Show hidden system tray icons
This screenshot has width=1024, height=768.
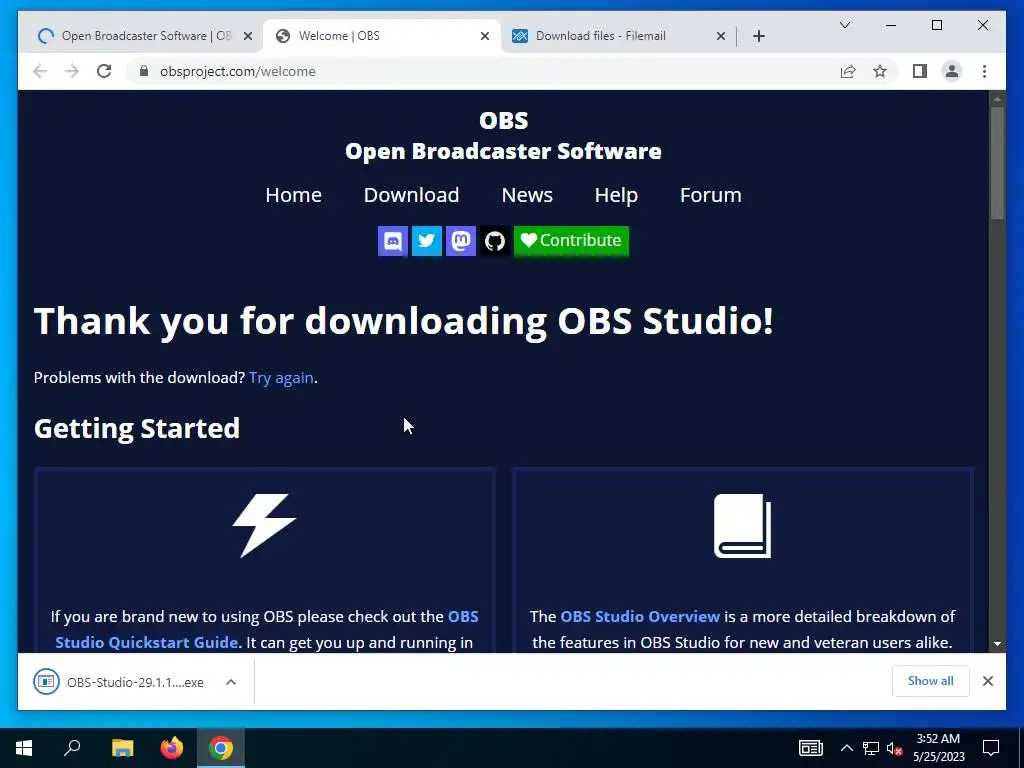(x=846, y=748)
